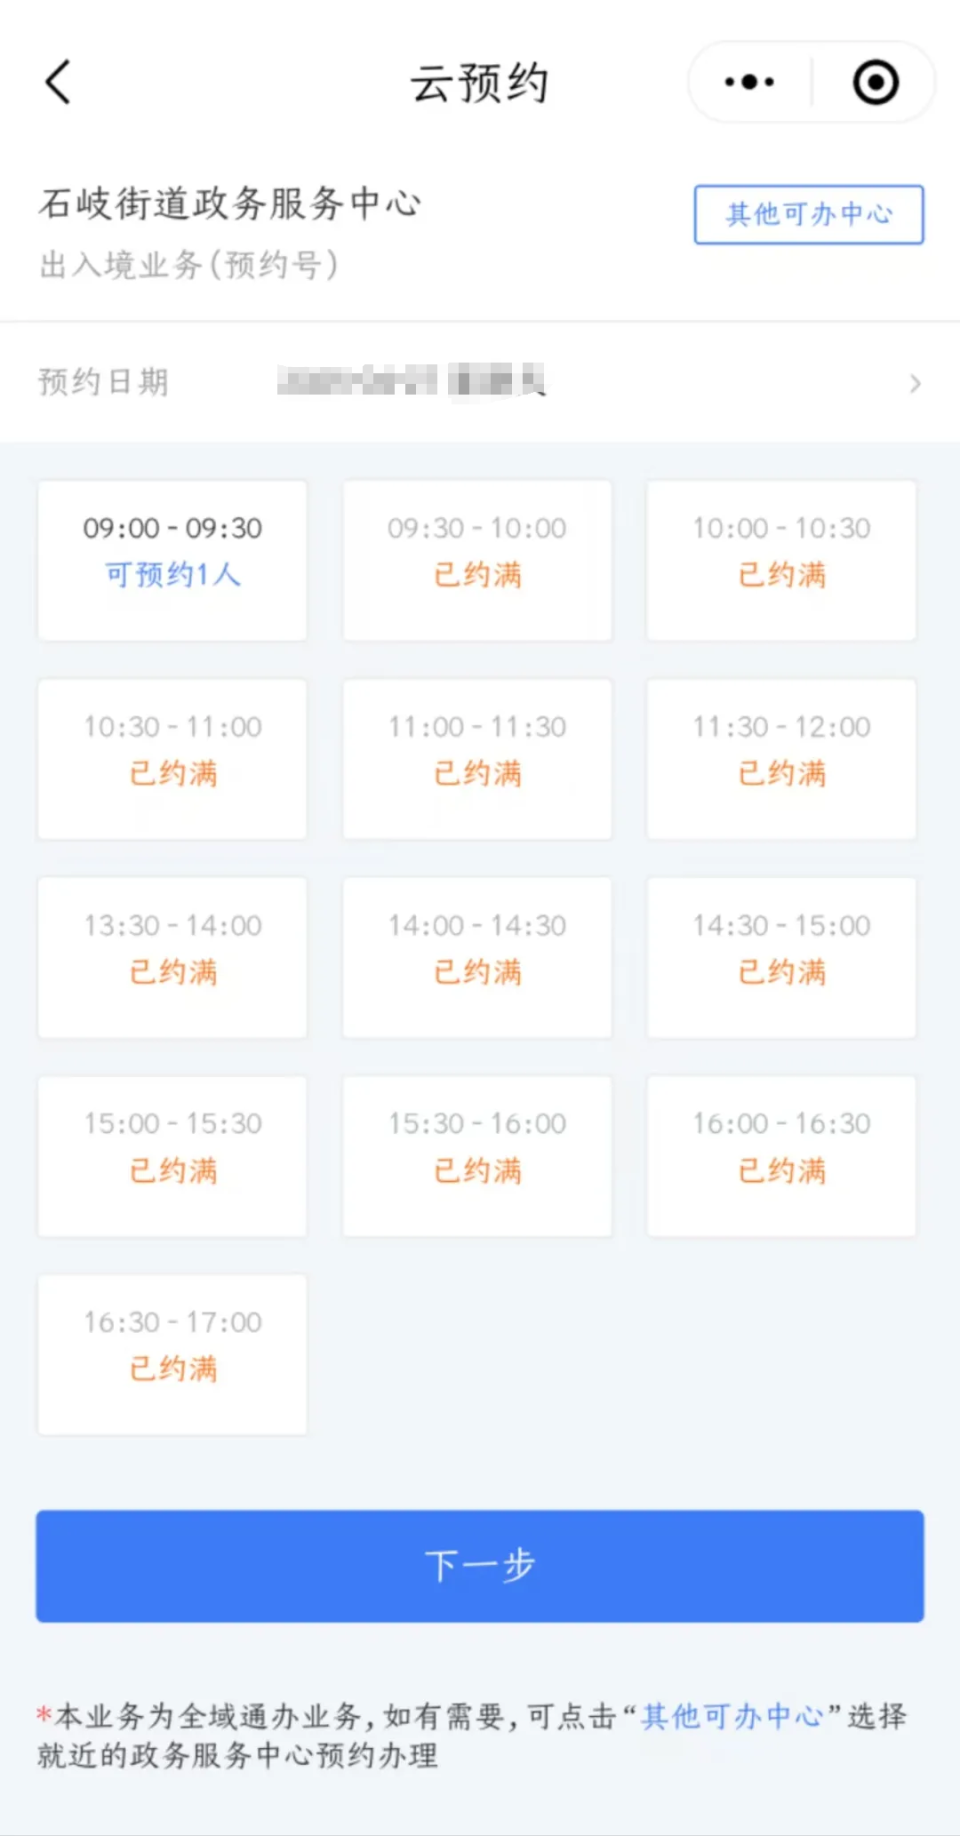Tap the back arrow icon

(x=59, y=82)
